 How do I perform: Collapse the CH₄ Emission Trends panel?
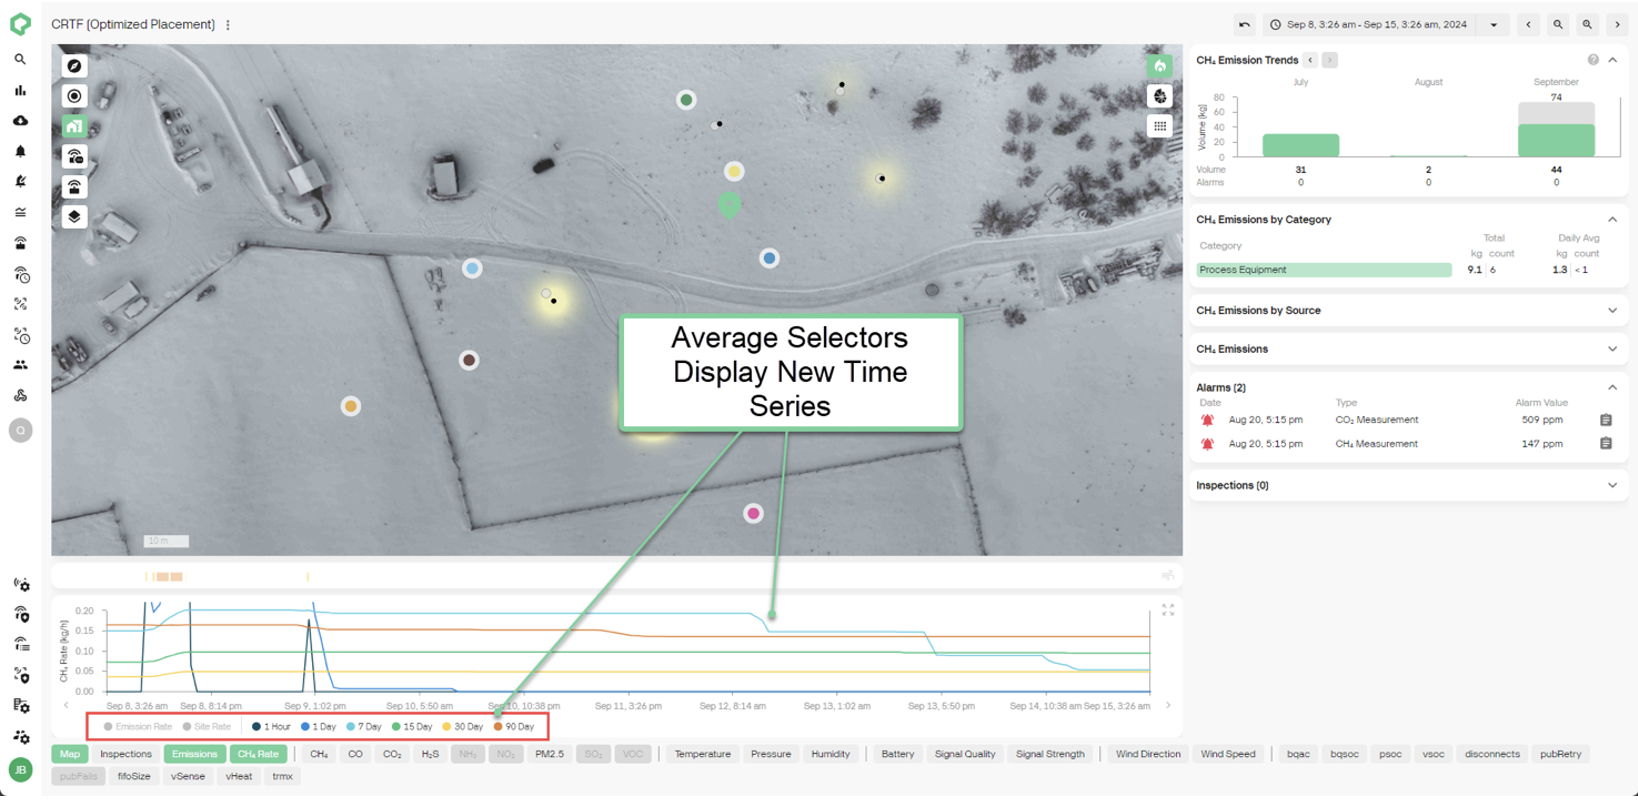pos(1612,60)
